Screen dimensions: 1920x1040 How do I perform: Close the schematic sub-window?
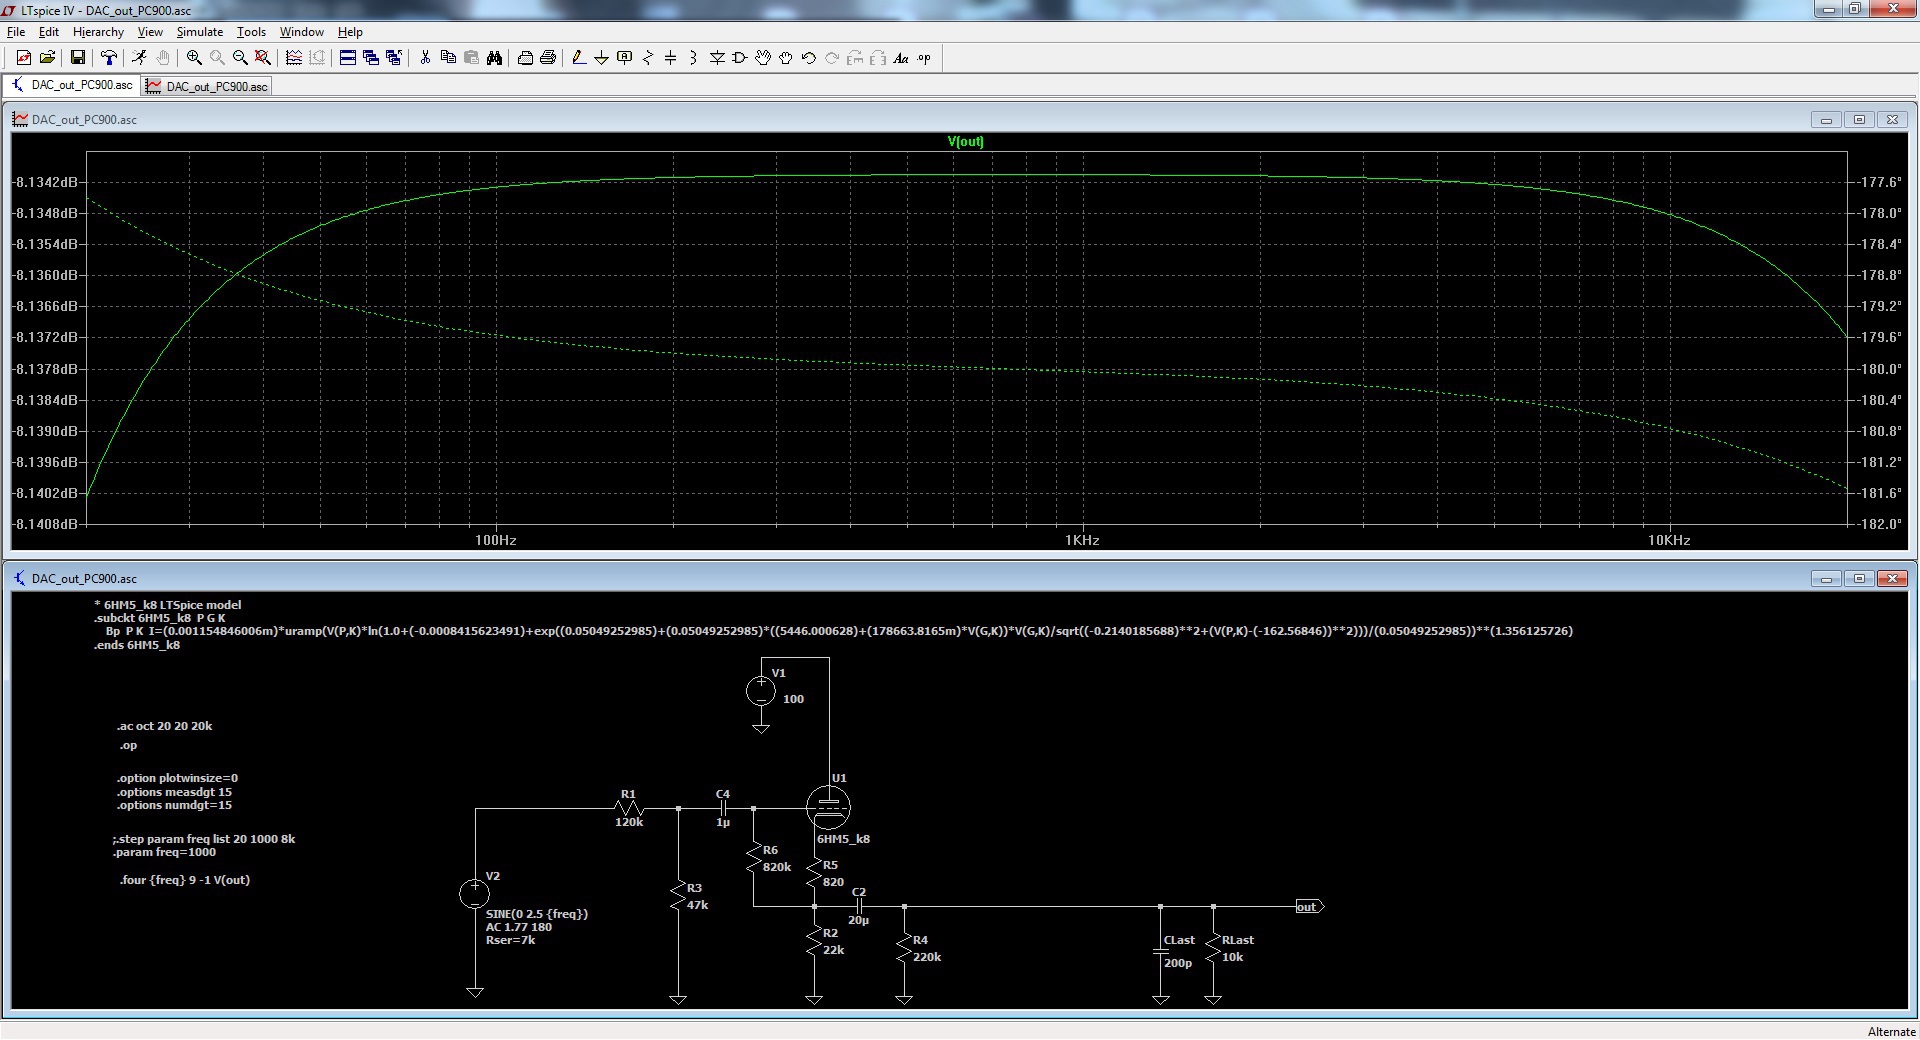1892,578
